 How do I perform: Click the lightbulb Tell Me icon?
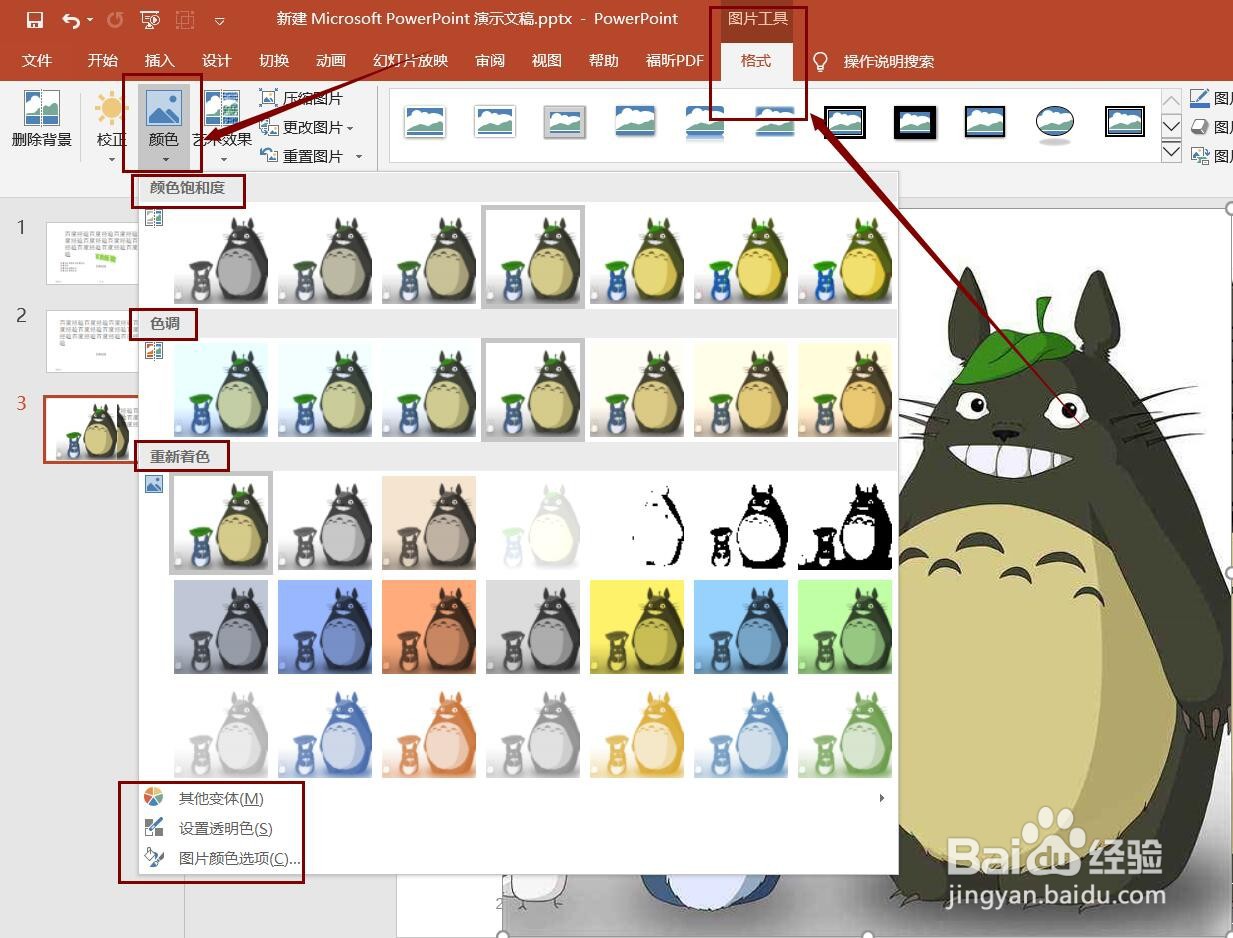(x=820, y=61)
